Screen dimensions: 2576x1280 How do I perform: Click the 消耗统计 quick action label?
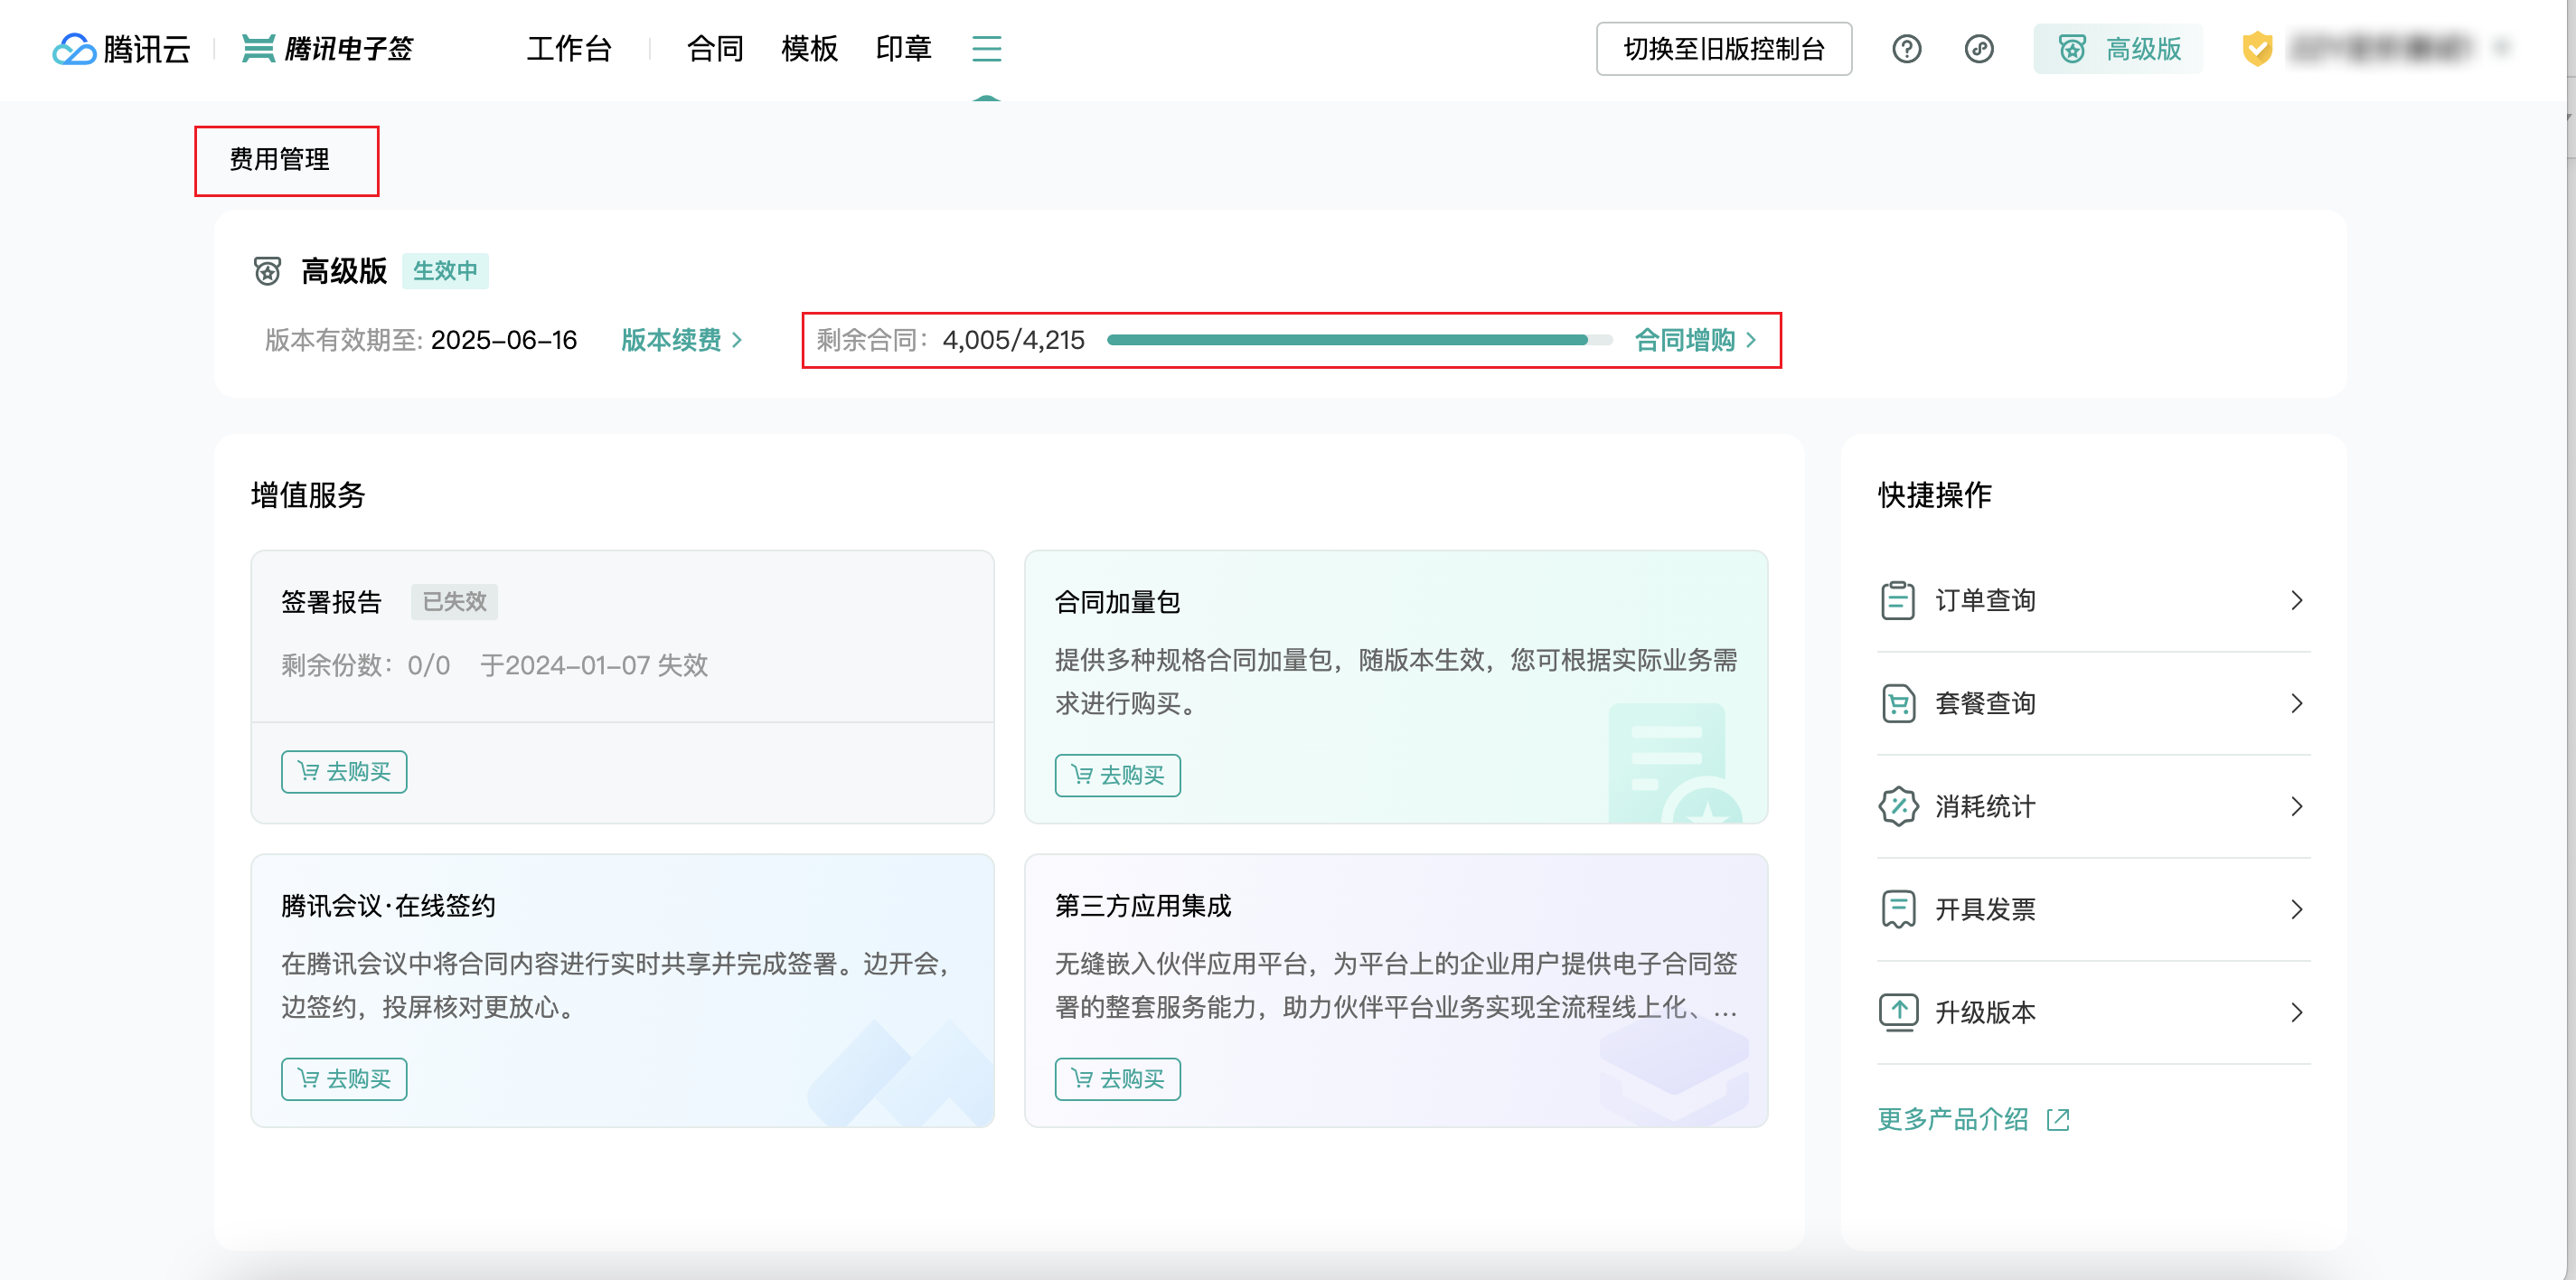coord(1985,806)
